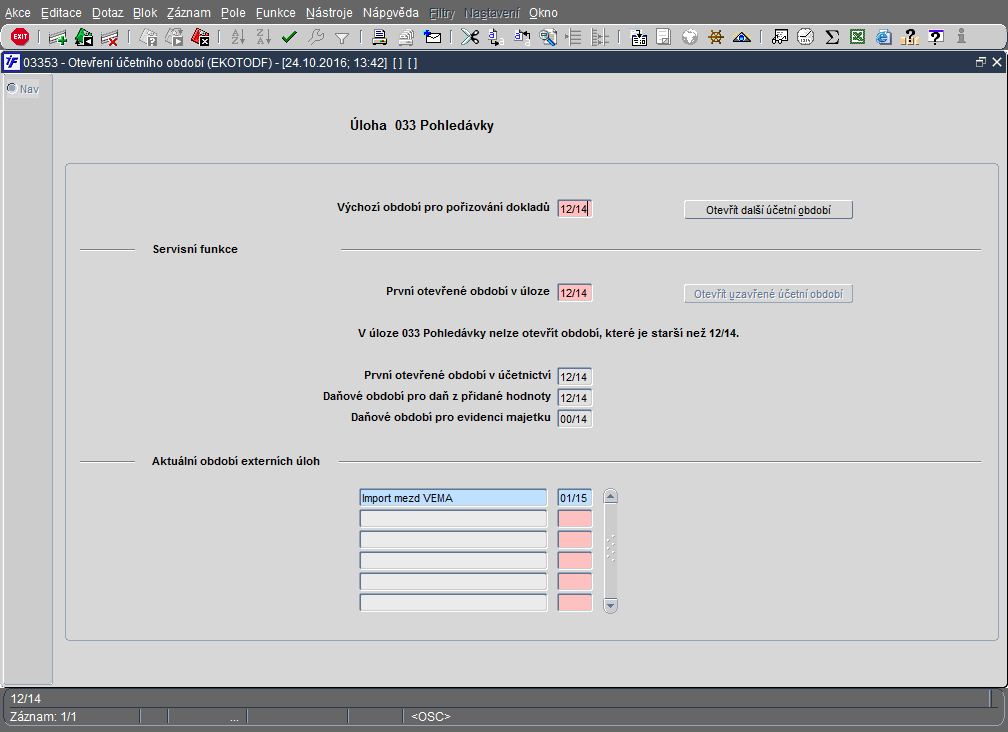This screenshot has width=1008, height=732.
Task: Click the single printer icon
Action: pos(379,37)
